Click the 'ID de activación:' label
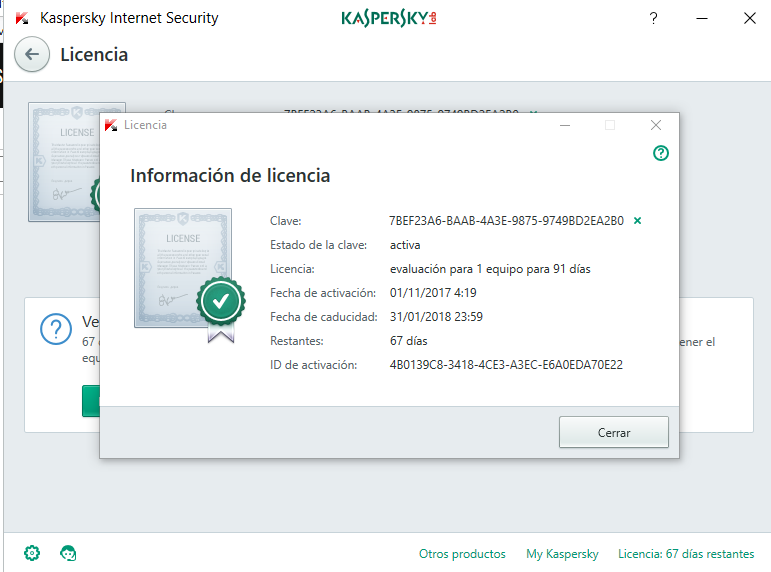 click(313, 364)
